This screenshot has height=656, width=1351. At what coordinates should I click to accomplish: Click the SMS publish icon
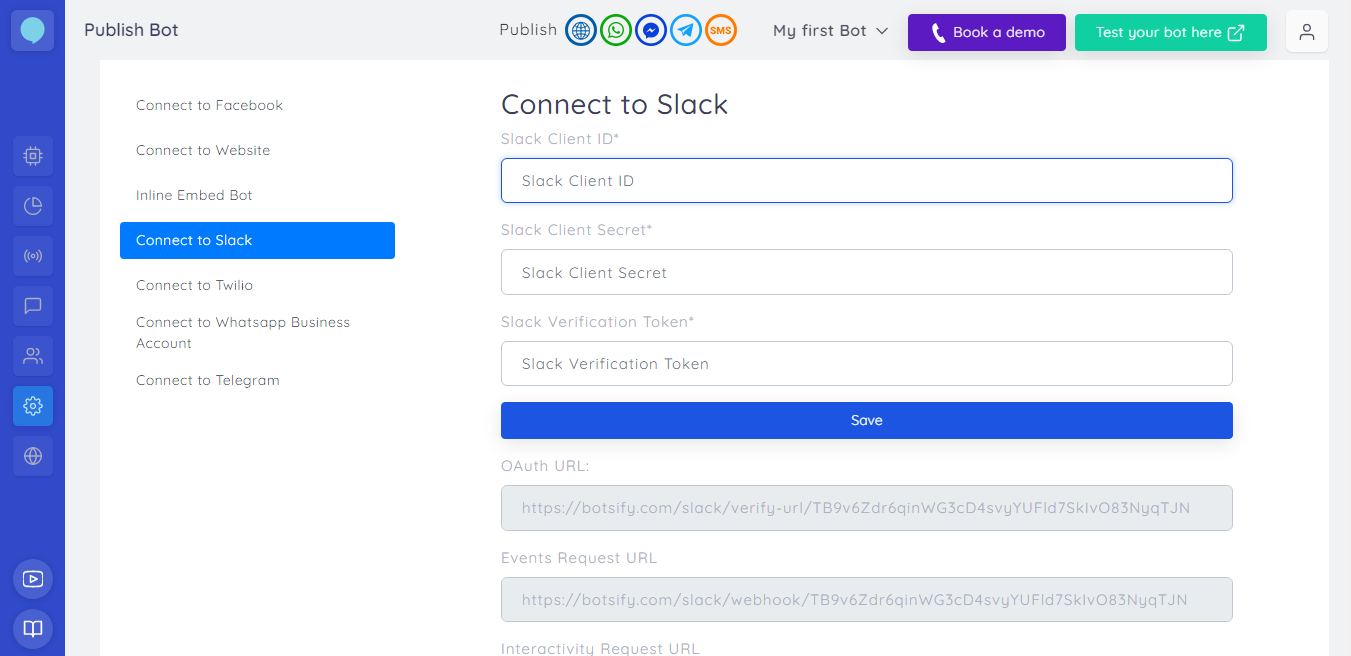pyautogui.click(x=720, y=31)
